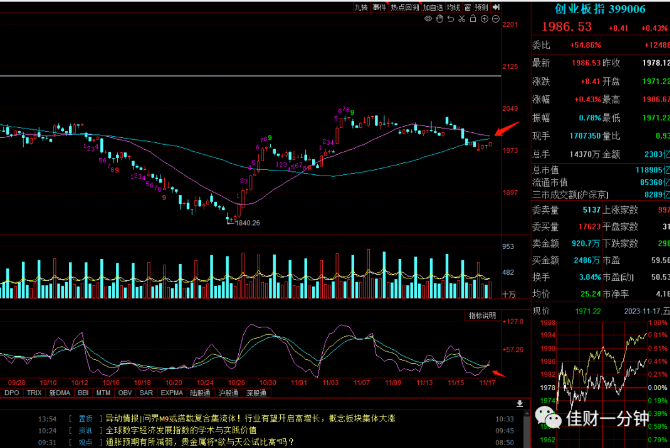Image resolution: width=670 pixels, height=448 pixels.
Task: Click the 现手 1707350 value
Action: point(585,136)
